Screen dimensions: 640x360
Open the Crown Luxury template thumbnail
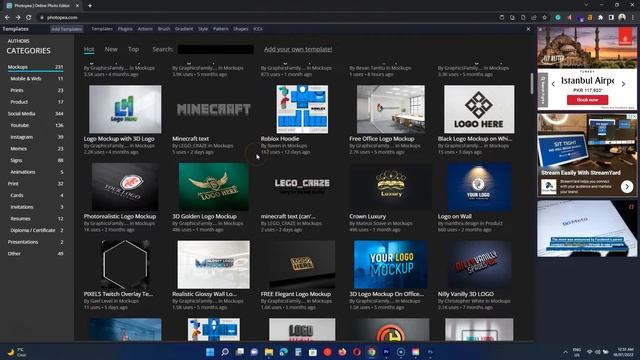point(391,187)
